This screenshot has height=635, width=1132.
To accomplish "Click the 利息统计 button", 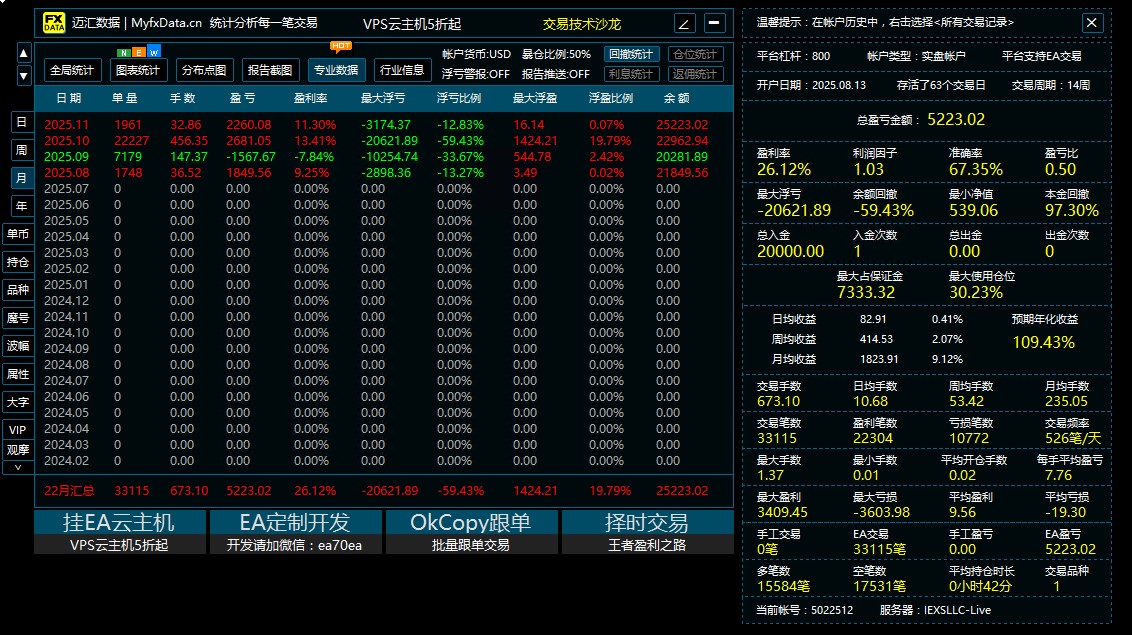I will (x=630, y=74).
